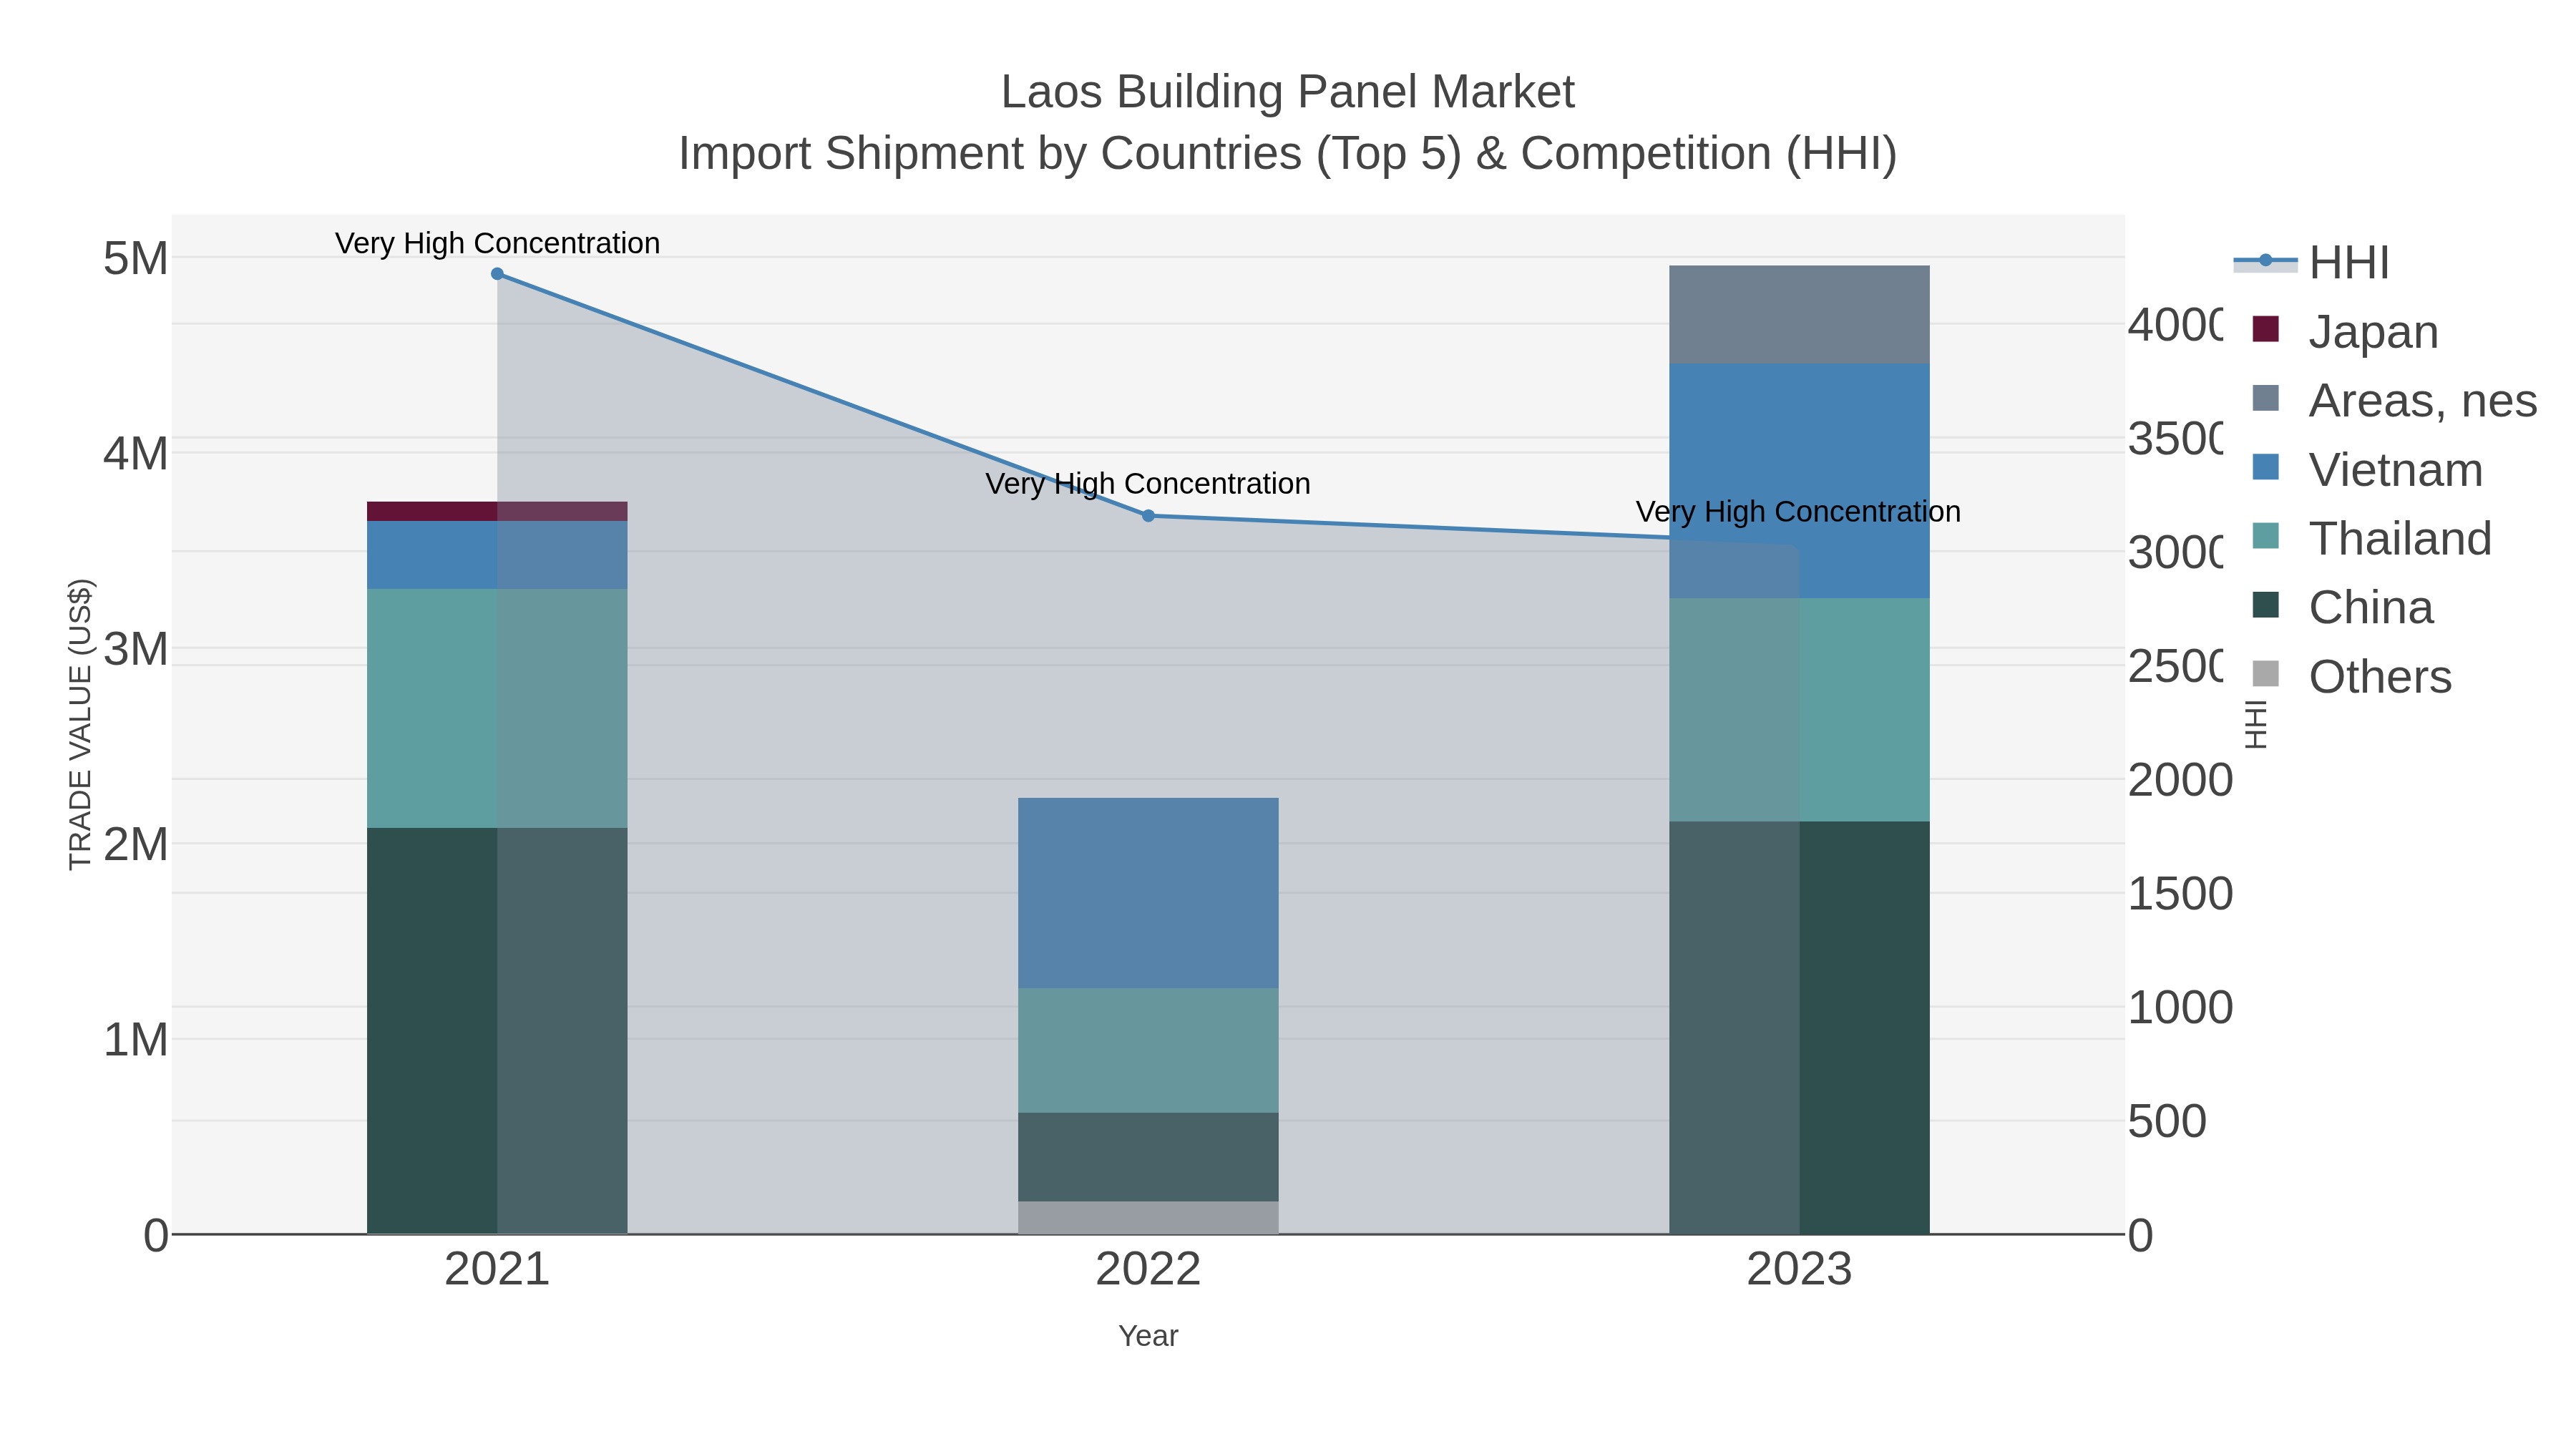Click the 2022 Thailand bar segment
Image resolution: width=2576 pixels, height=1449 pixels.
pyautogui.click(x=1148, y=1051)
